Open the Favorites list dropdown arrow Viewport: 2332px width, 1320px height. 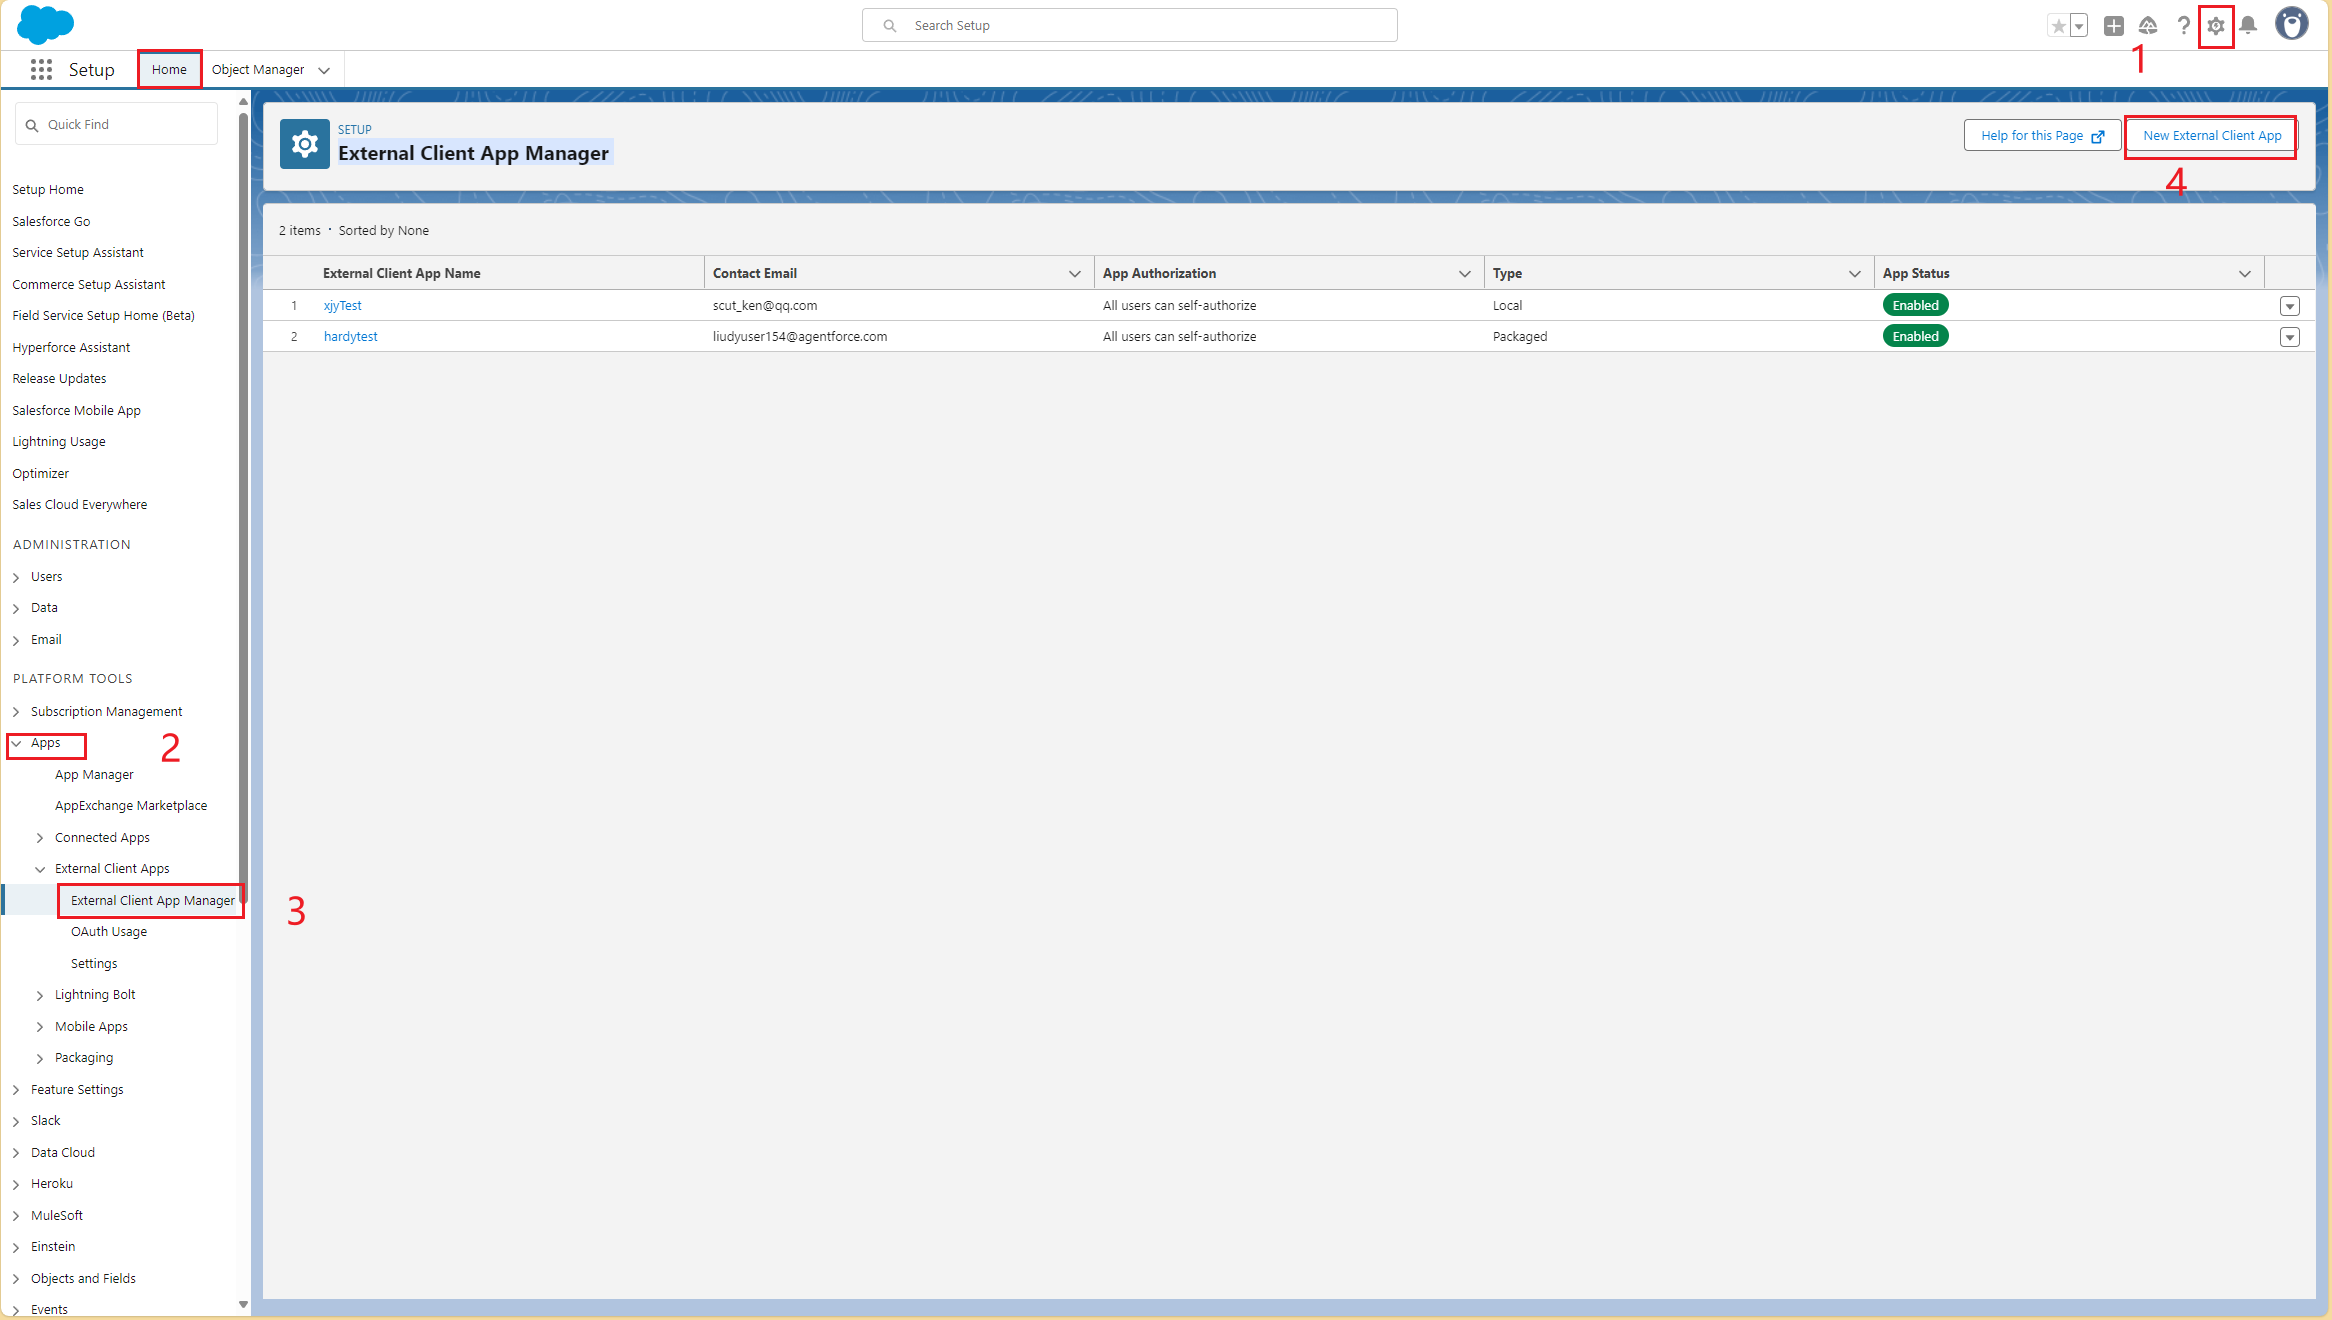pos(2079,26)
